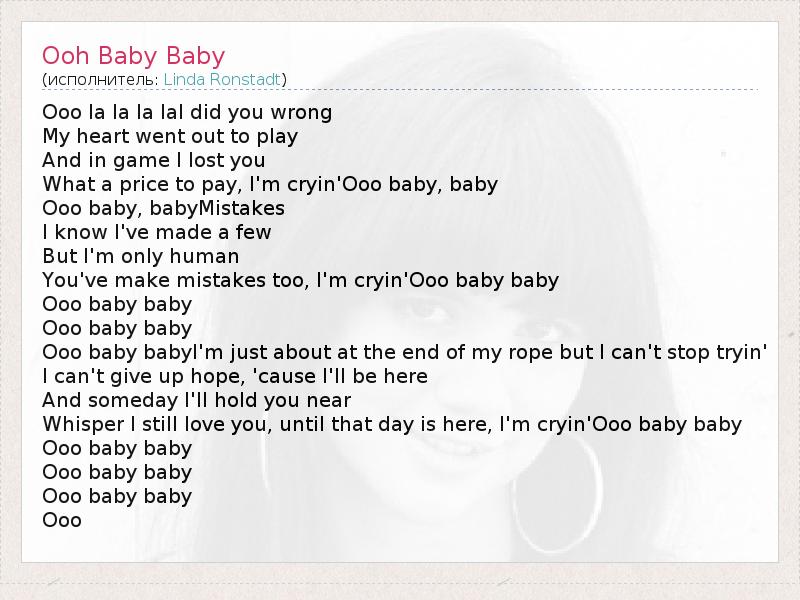Screen dimensions: 800x600
Task: Click the line 'Ooo baby, babyMistakes'
Action: (x=163, y=208)
